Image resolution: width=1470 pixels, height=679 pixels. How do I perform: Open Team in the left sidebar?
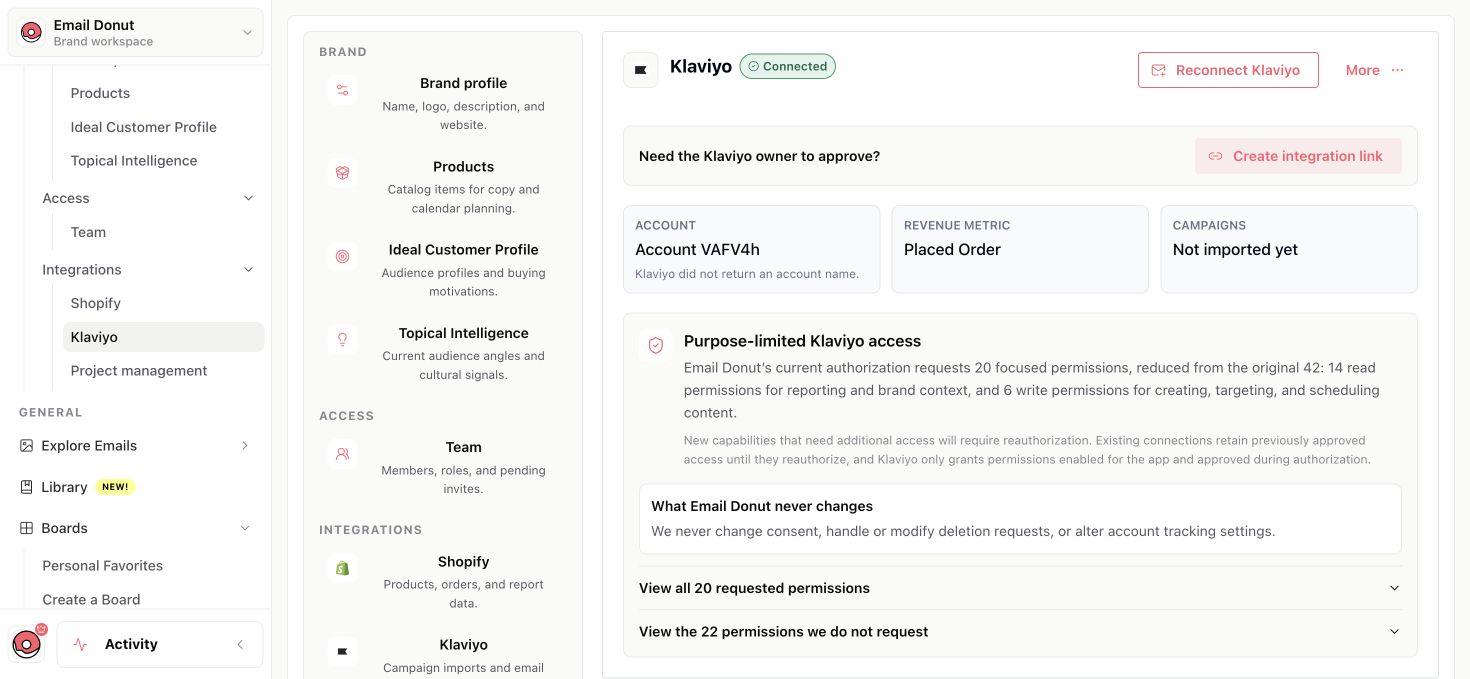point(88,232)
